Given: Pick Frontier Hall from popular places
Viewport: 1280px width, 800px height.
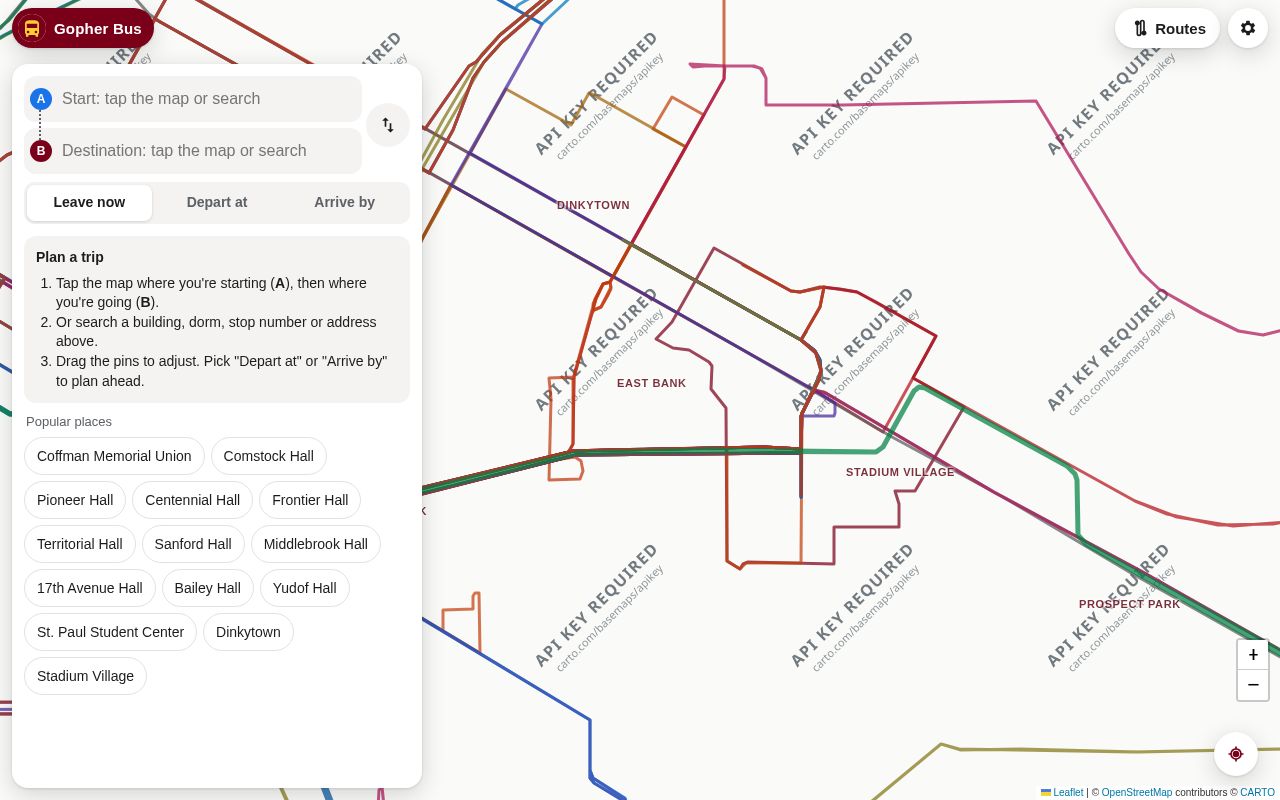Looking at the screenshot, I should tap(310, 500).
